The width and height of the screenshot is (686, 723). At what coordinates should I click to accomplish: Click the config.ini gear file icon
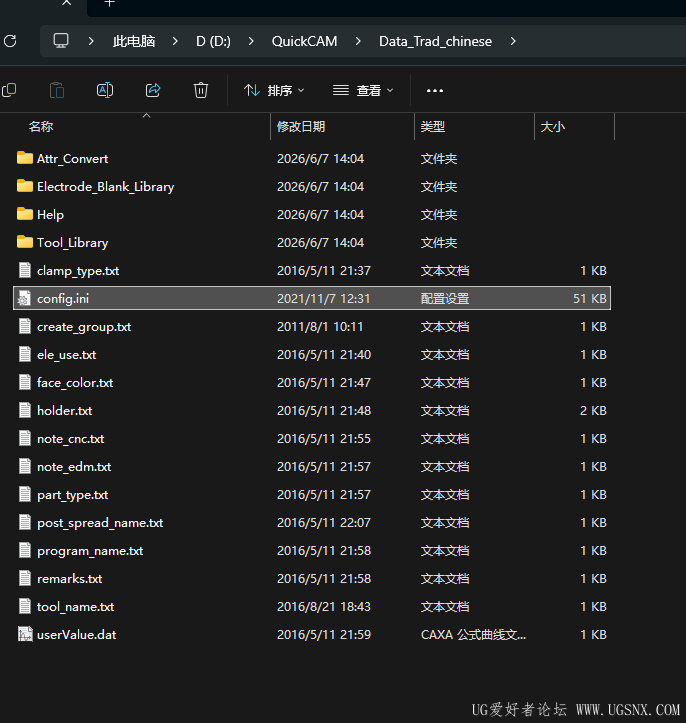(x=24, y=298)
